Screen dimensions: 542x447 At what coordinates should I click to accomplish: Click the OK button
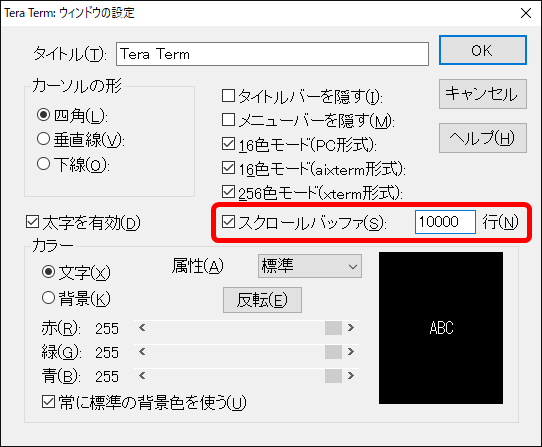(x=483, y=50)
